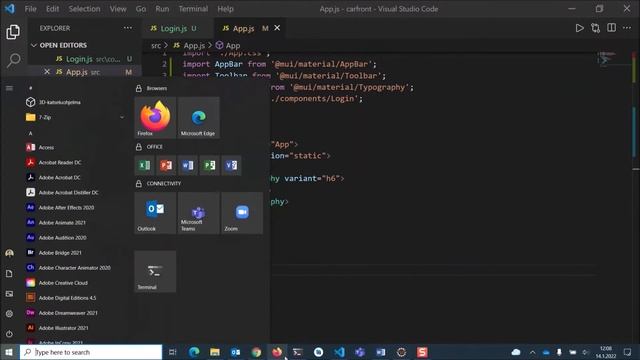Expand Start menu hamburger navigation

point(9,88)
